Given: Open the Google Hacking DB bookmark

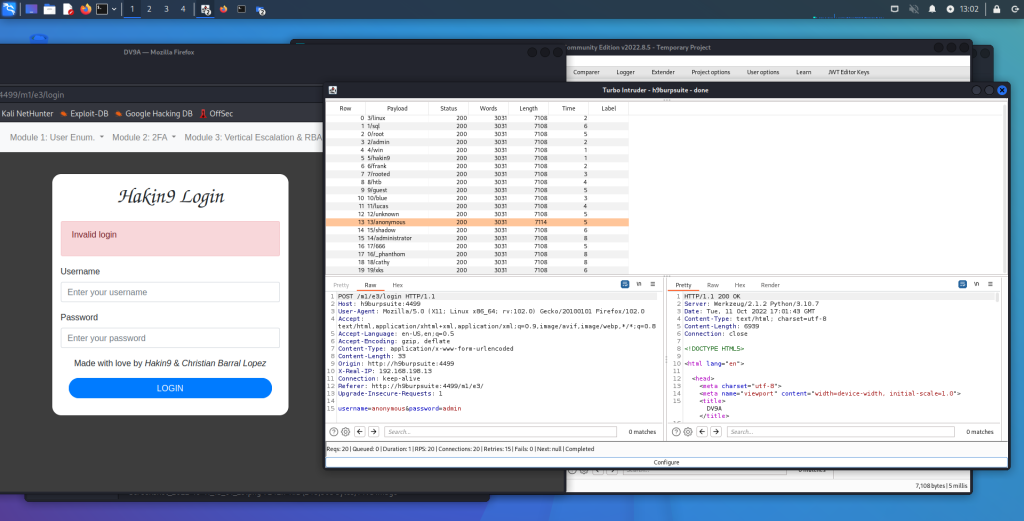Looking at the screenshot, I should point(153,114).
